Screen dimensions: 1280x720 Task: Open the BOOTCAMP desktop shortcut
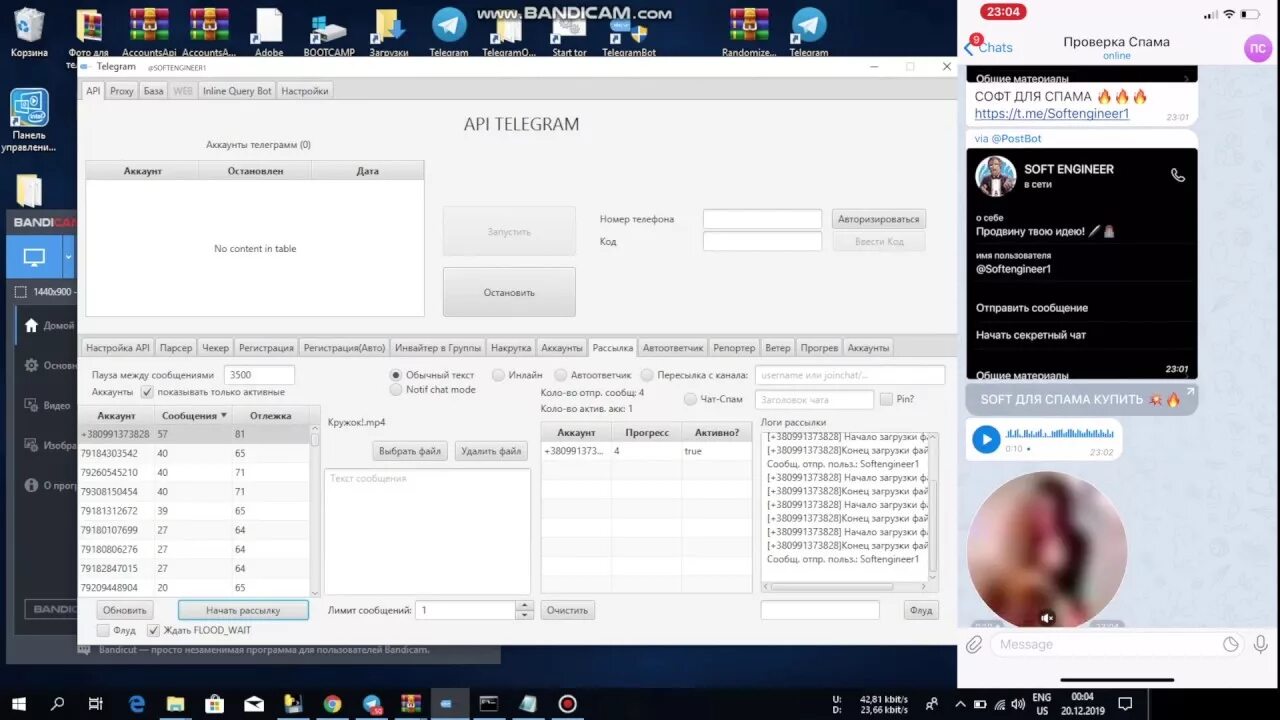(329, 30)
